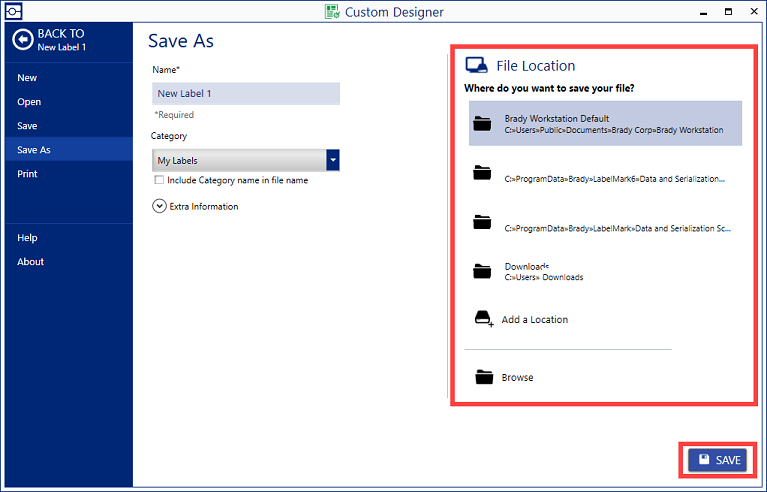Select the LabelMark6 Data and Serialization path
The width and height of the screenshot is (767, 492).
click(615, 179)
